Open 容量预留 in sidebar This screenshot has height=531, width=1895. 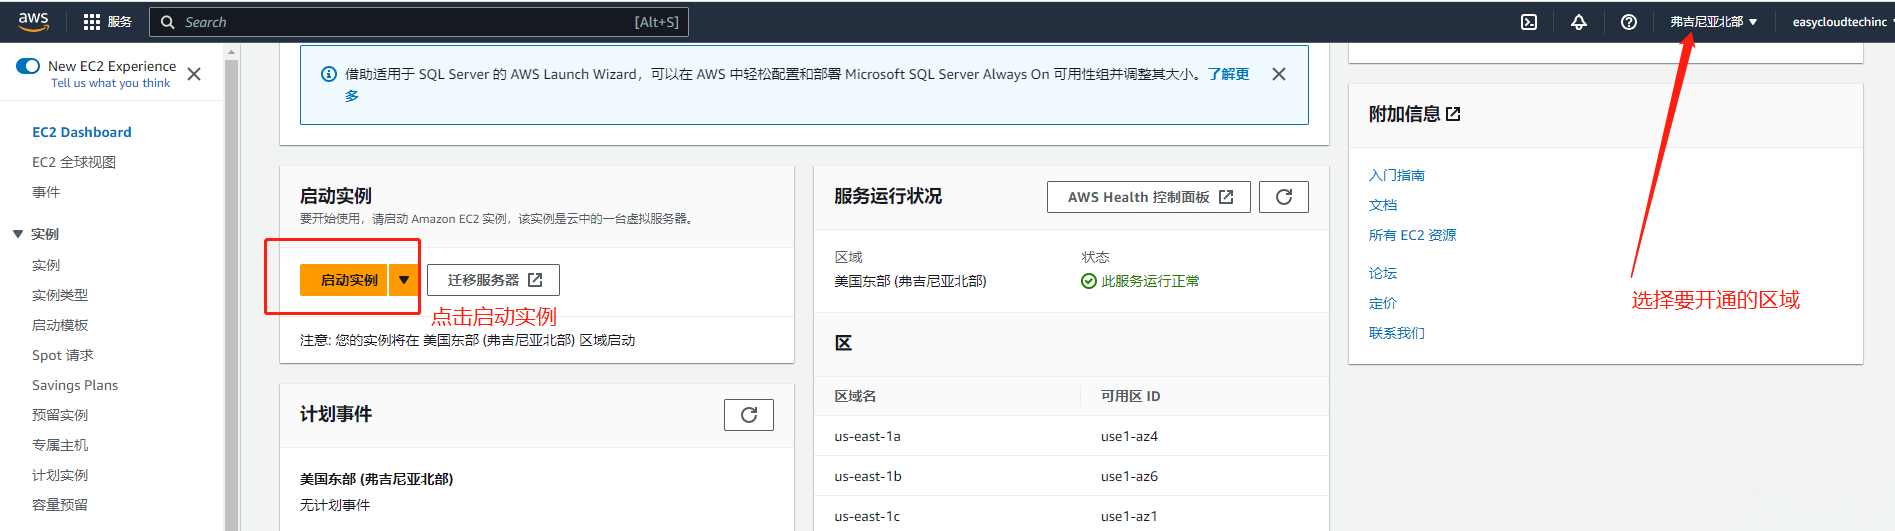pos(60,505)
